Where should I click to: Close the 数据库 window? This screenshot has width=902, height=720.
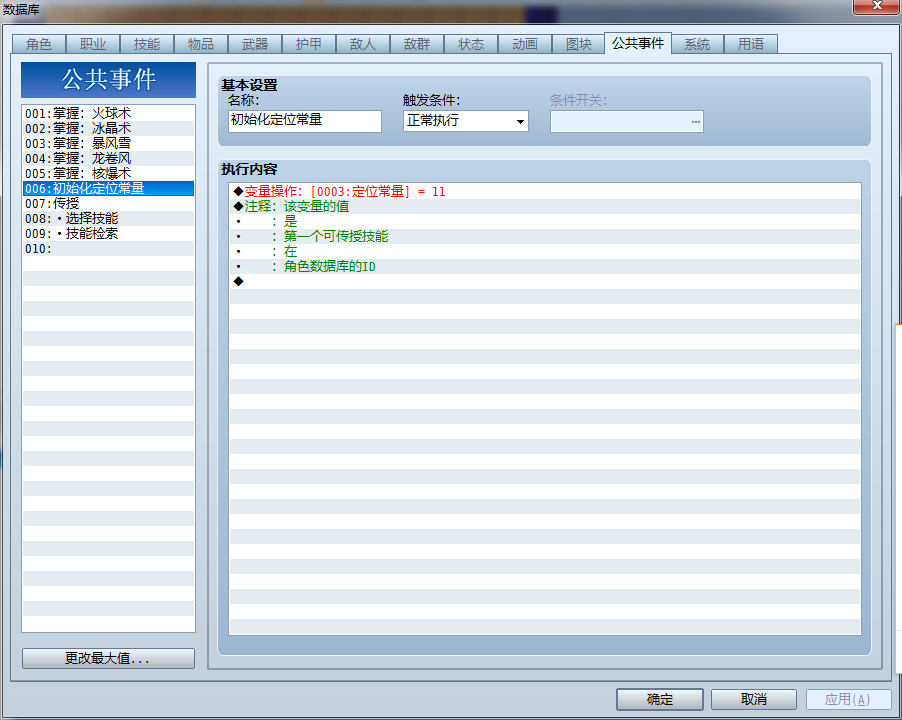pos(877,6)
